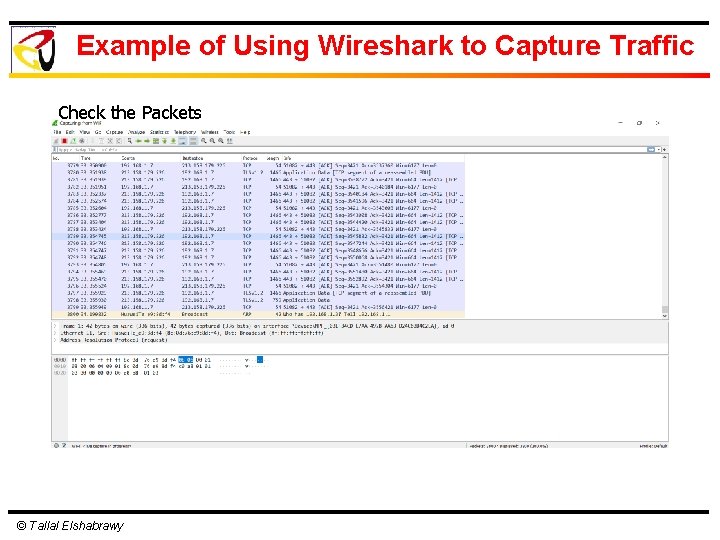This screenshot has width=720, height=540.
Task: Click the Packets count status text
Action: pyautogui.click(x=508, y=446)
